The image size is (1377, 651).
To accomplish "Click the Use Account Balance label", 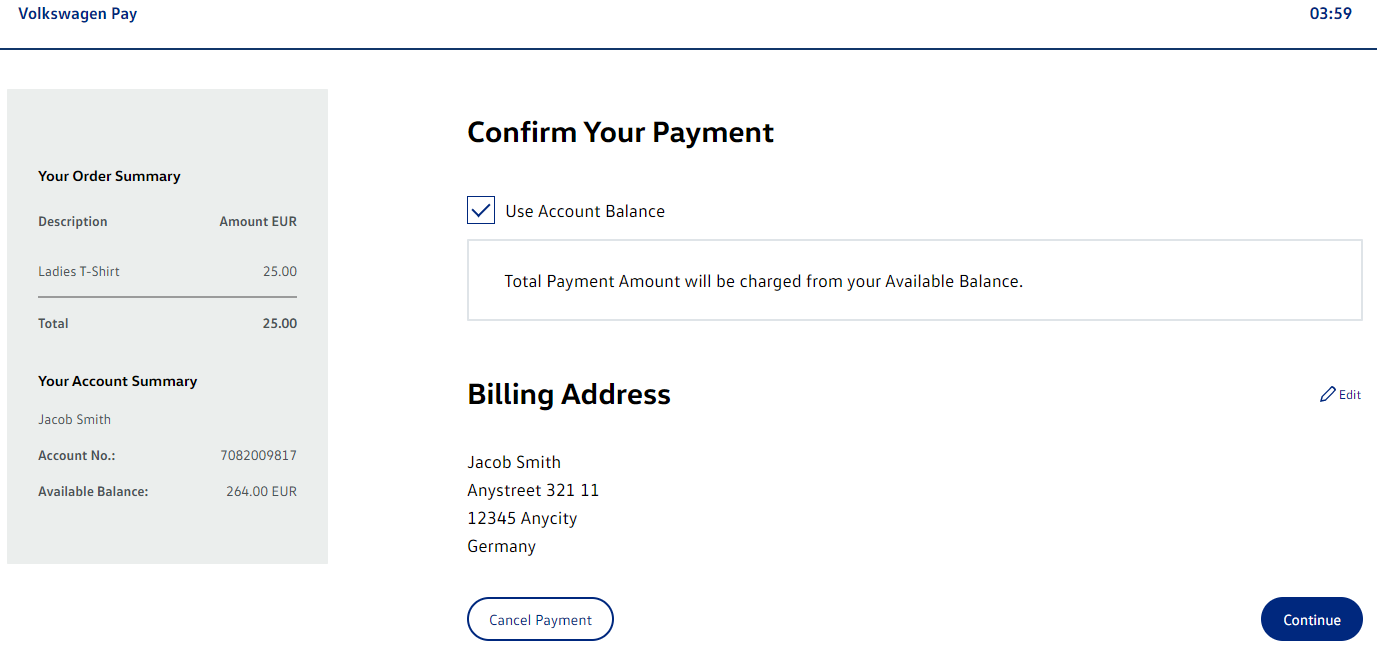I will pos(585,211).
